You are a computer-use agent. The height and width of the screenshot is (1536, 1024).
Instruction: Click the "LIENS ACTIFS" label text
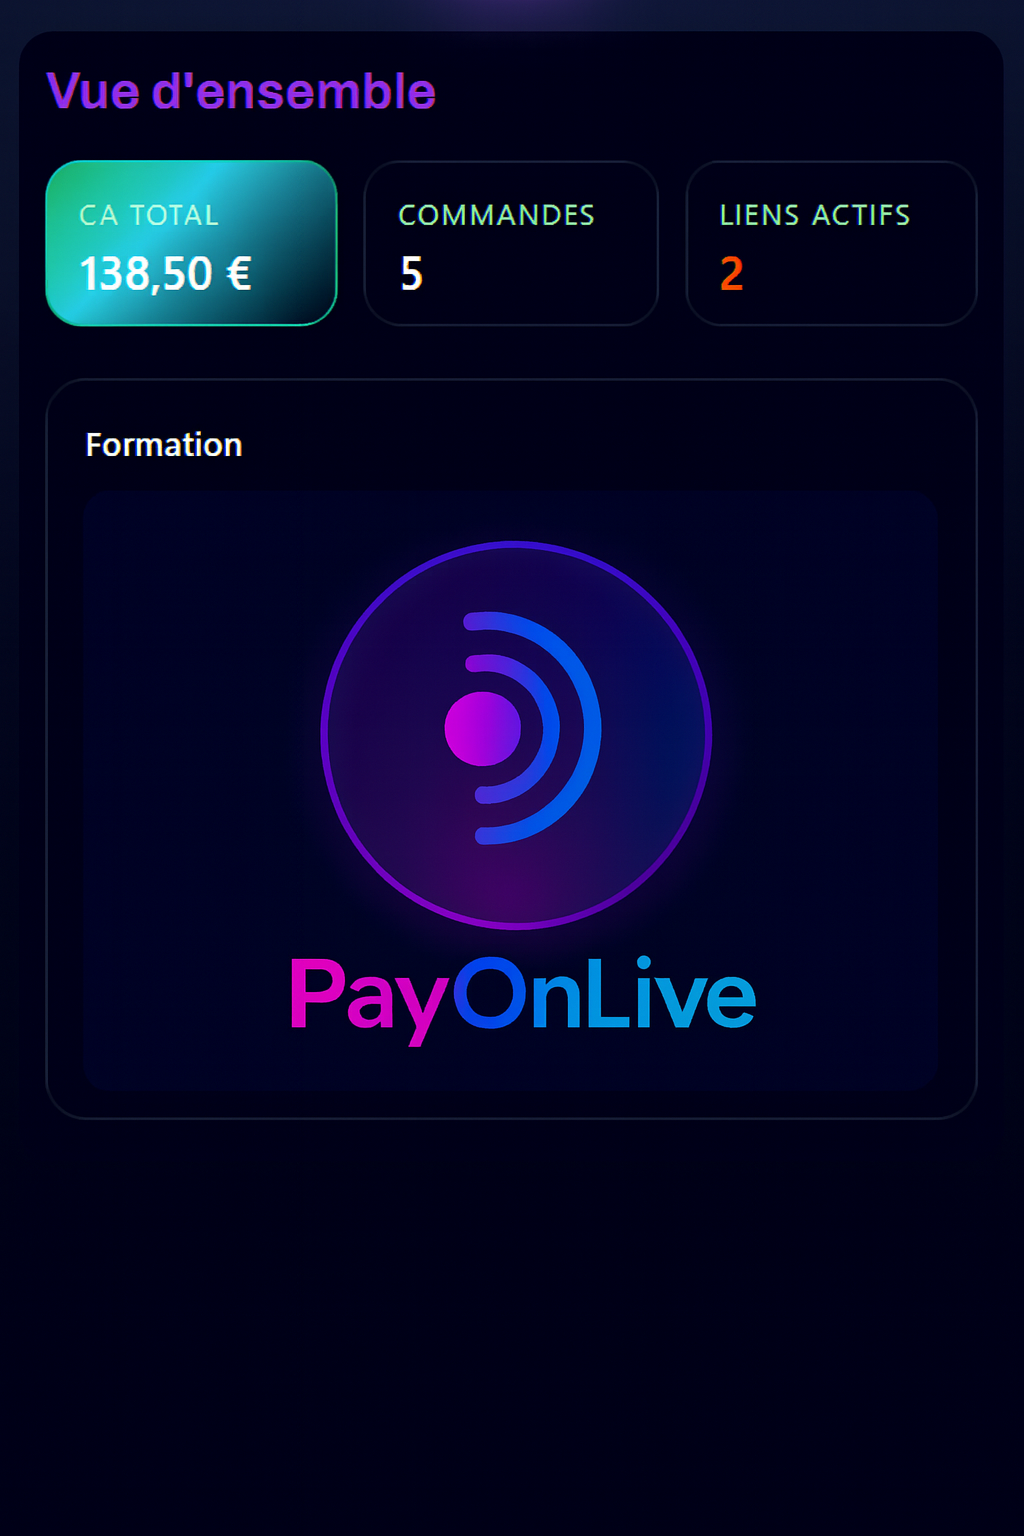coord(815,215)
